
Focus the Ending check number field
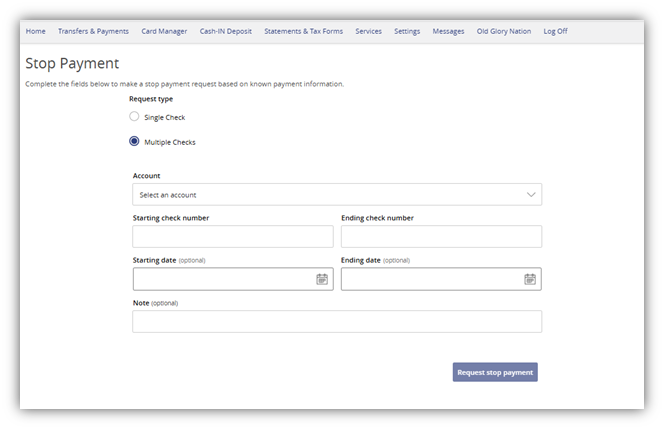[x=441, y=237]
